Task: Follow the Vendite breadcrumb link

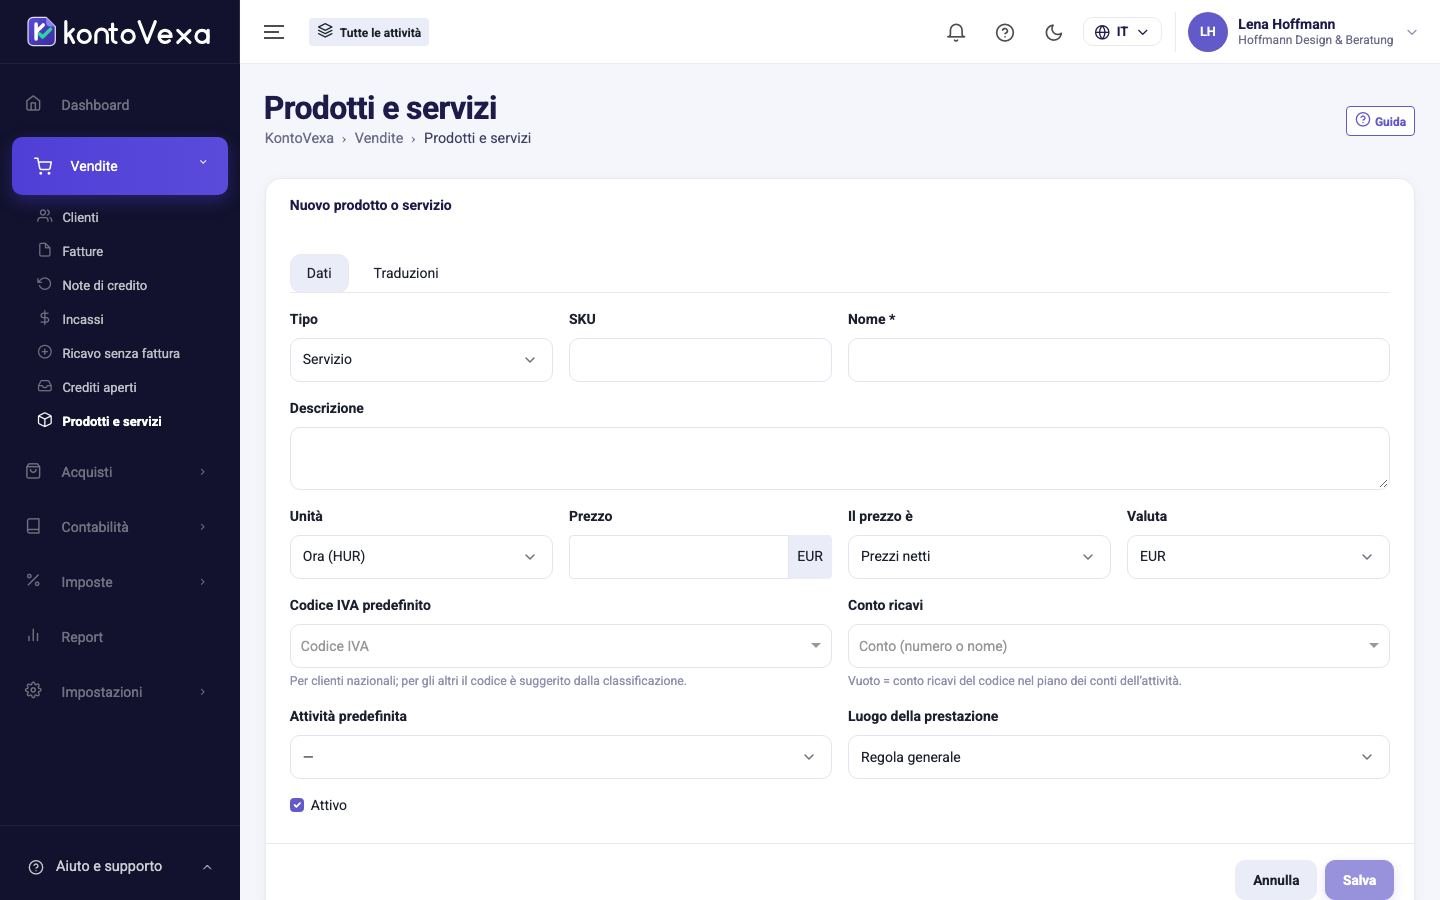Action: click(379, 138)
